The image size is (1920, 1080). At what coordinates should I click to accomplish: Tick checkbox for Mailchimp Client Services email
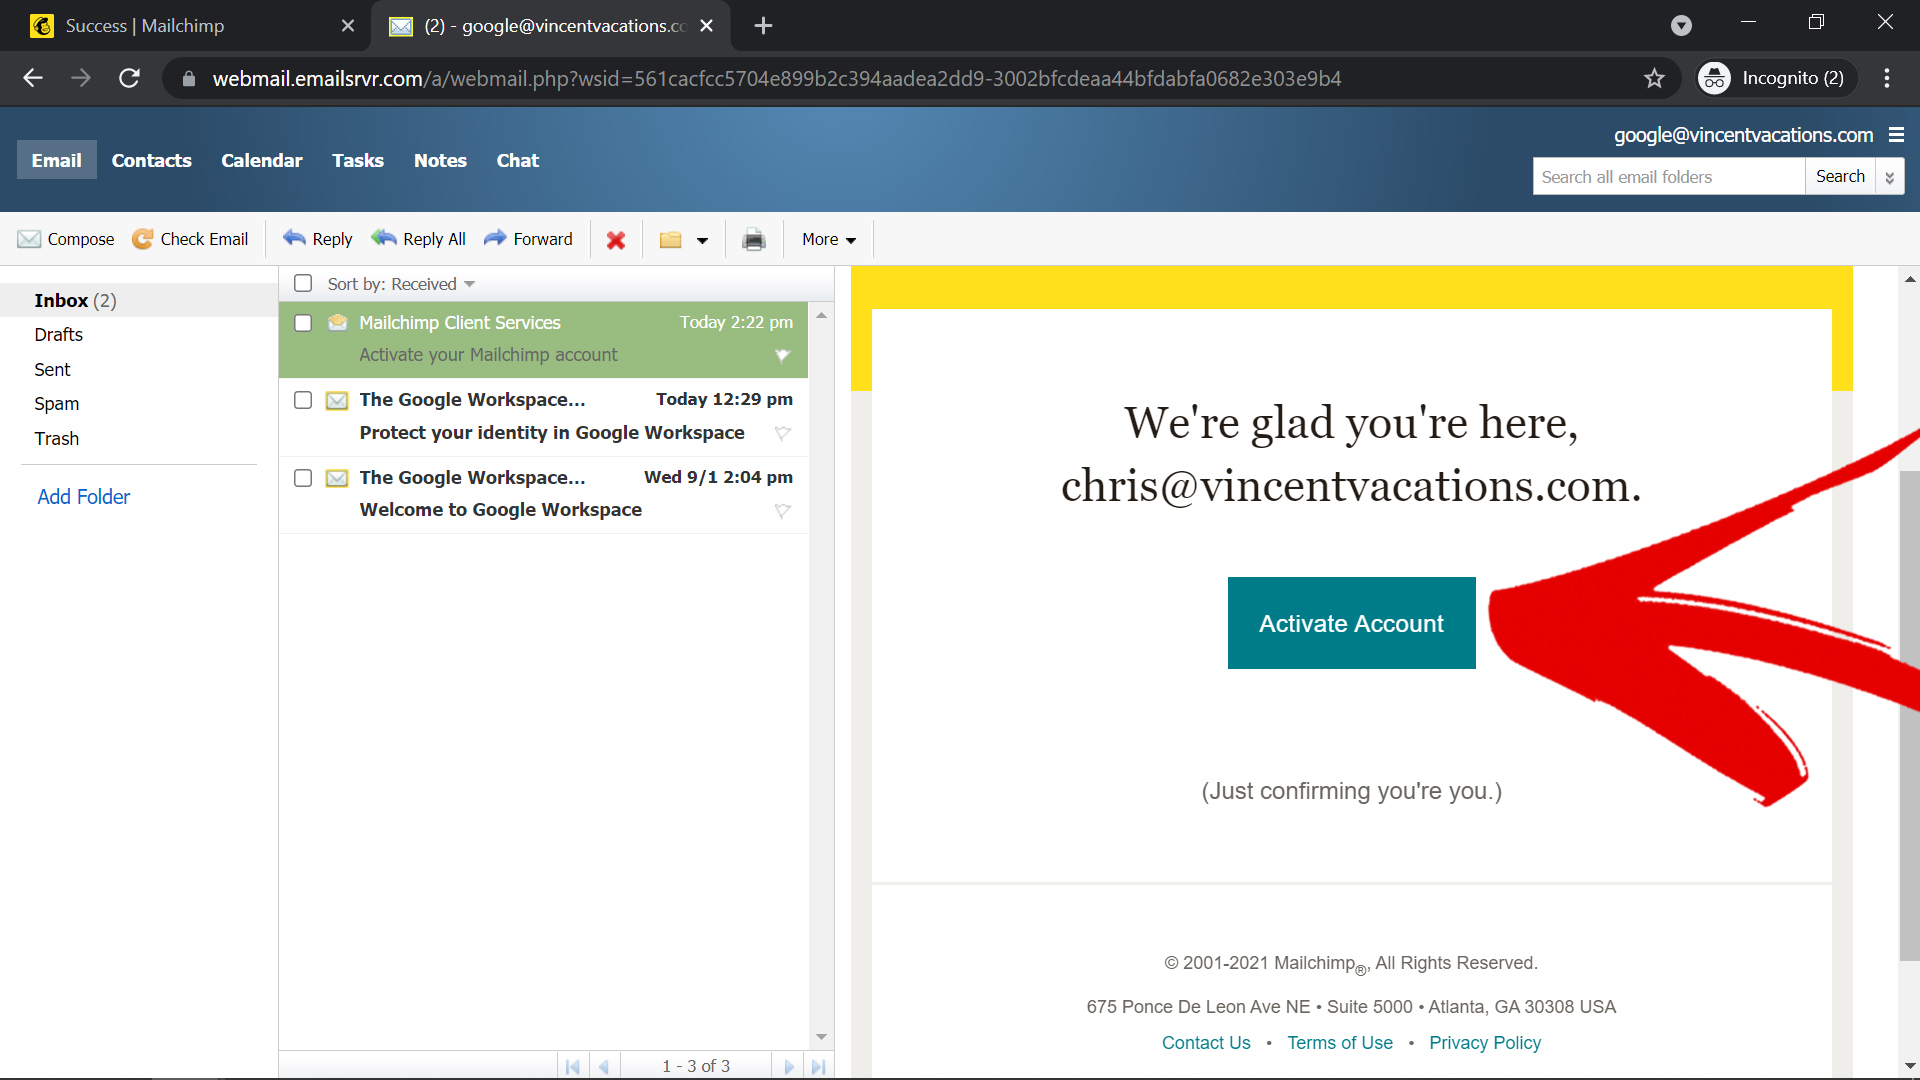(x=303, y=323)
